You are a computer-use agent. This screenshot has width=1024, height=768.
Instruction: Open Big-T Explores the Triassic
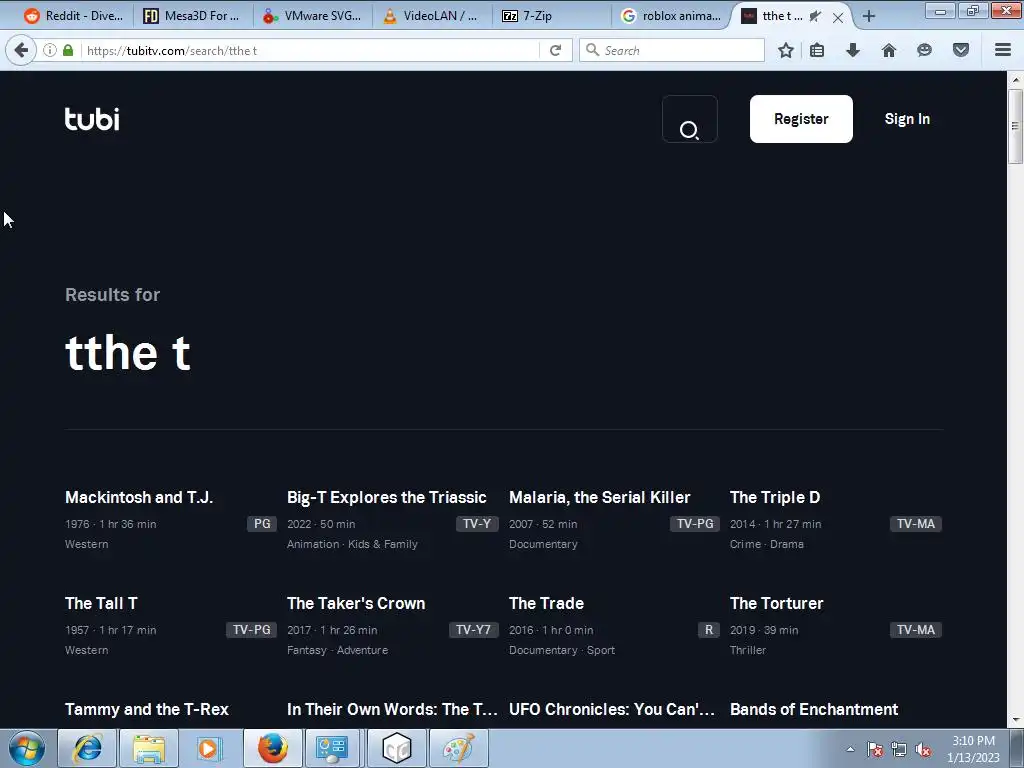[x=387, y=497]
